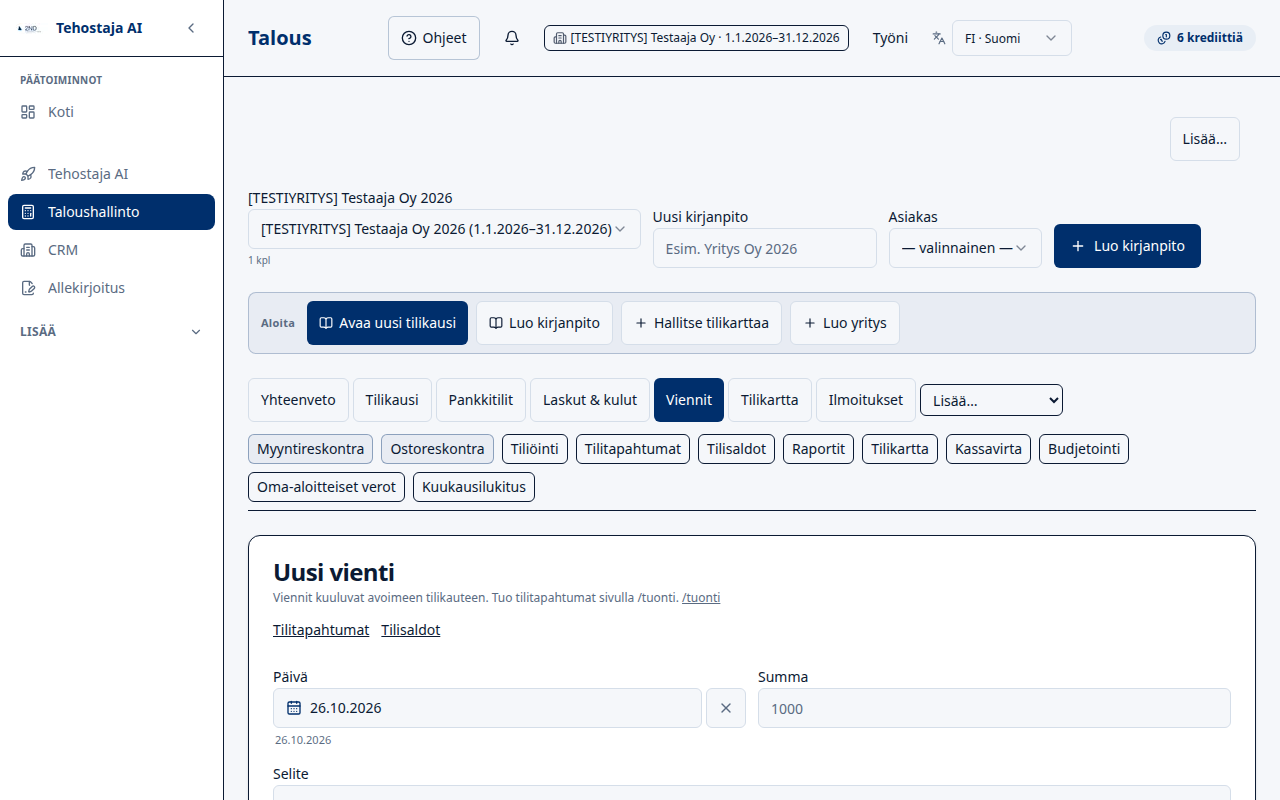This screenshot has height=800, width=1280.
Task: Open the Kuukausilukitus sub-tab
Action: click(474, 487)
